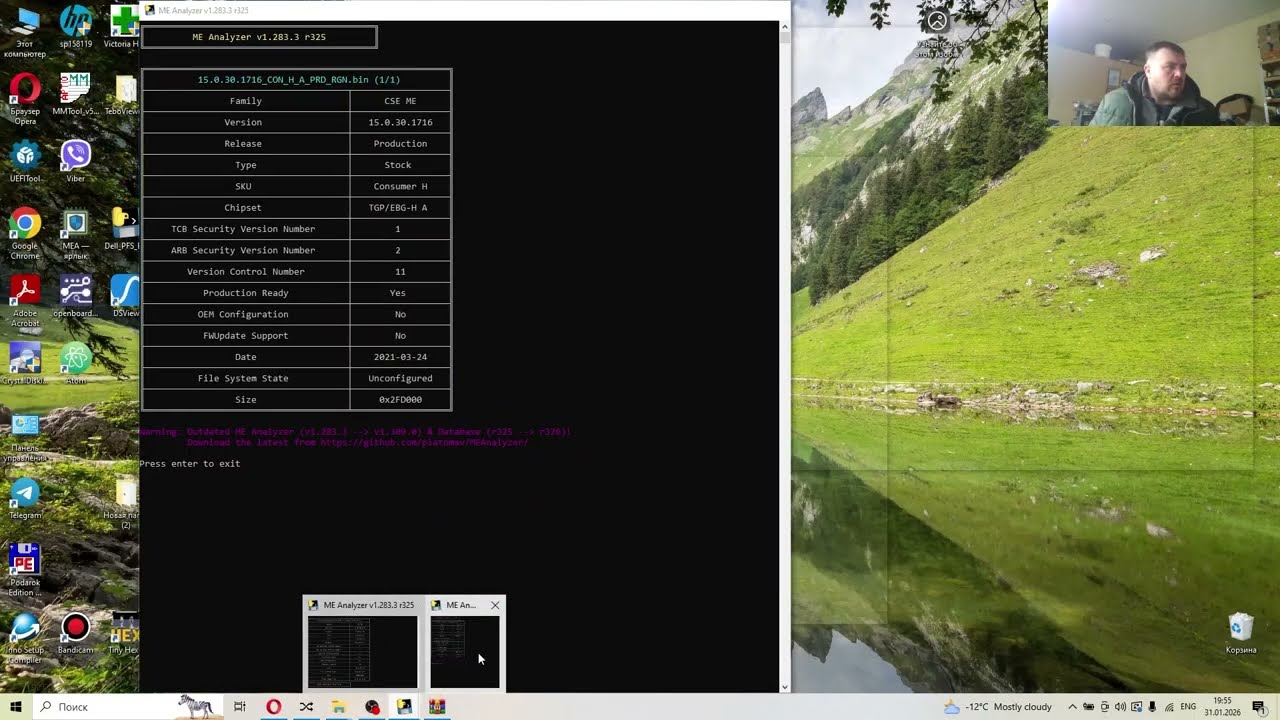1280x720 pixels.
Task: Click the Family value CSE ME
Action: coord(400,101)
